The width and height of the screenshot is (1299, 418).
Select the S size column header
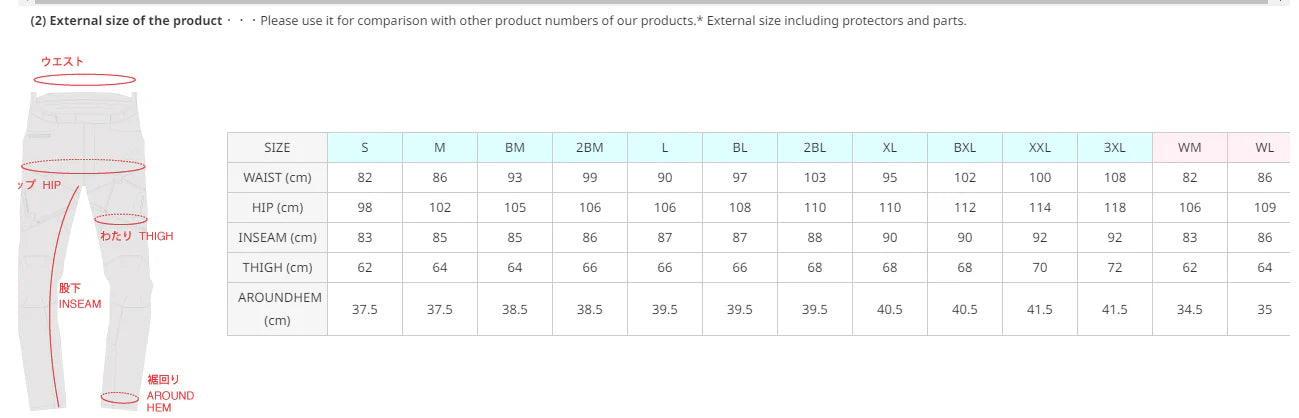[365, 147]
